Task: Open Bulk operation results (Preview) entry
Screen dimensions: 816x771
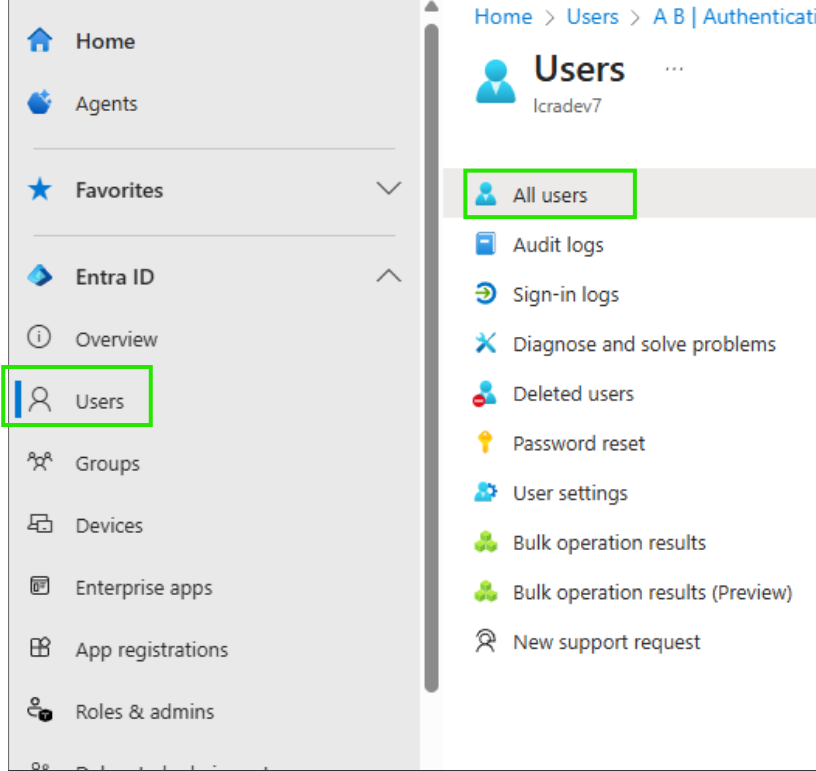Action: tap(653, 593)
